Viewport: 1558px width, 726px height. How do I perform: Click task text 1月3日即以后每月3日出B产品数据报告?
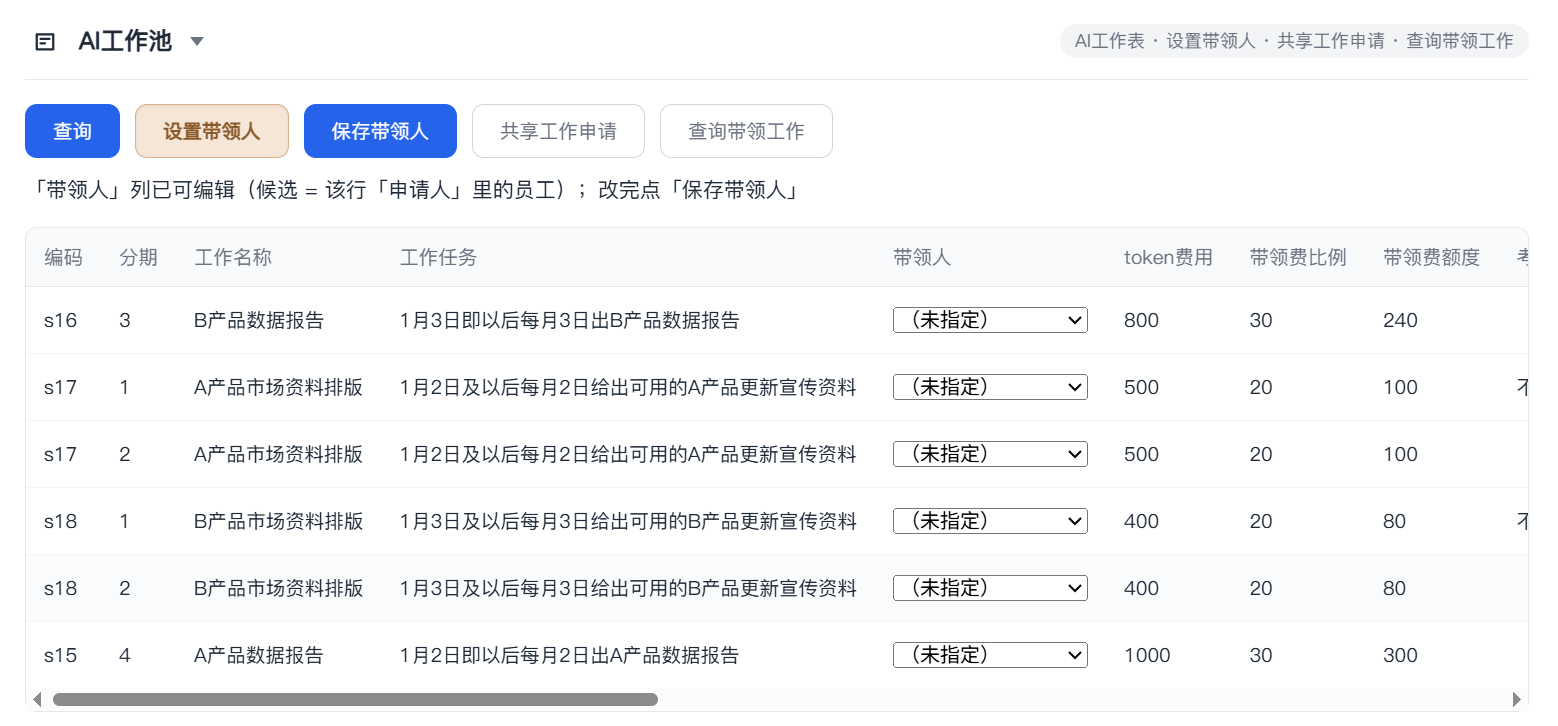pos(569,320)
